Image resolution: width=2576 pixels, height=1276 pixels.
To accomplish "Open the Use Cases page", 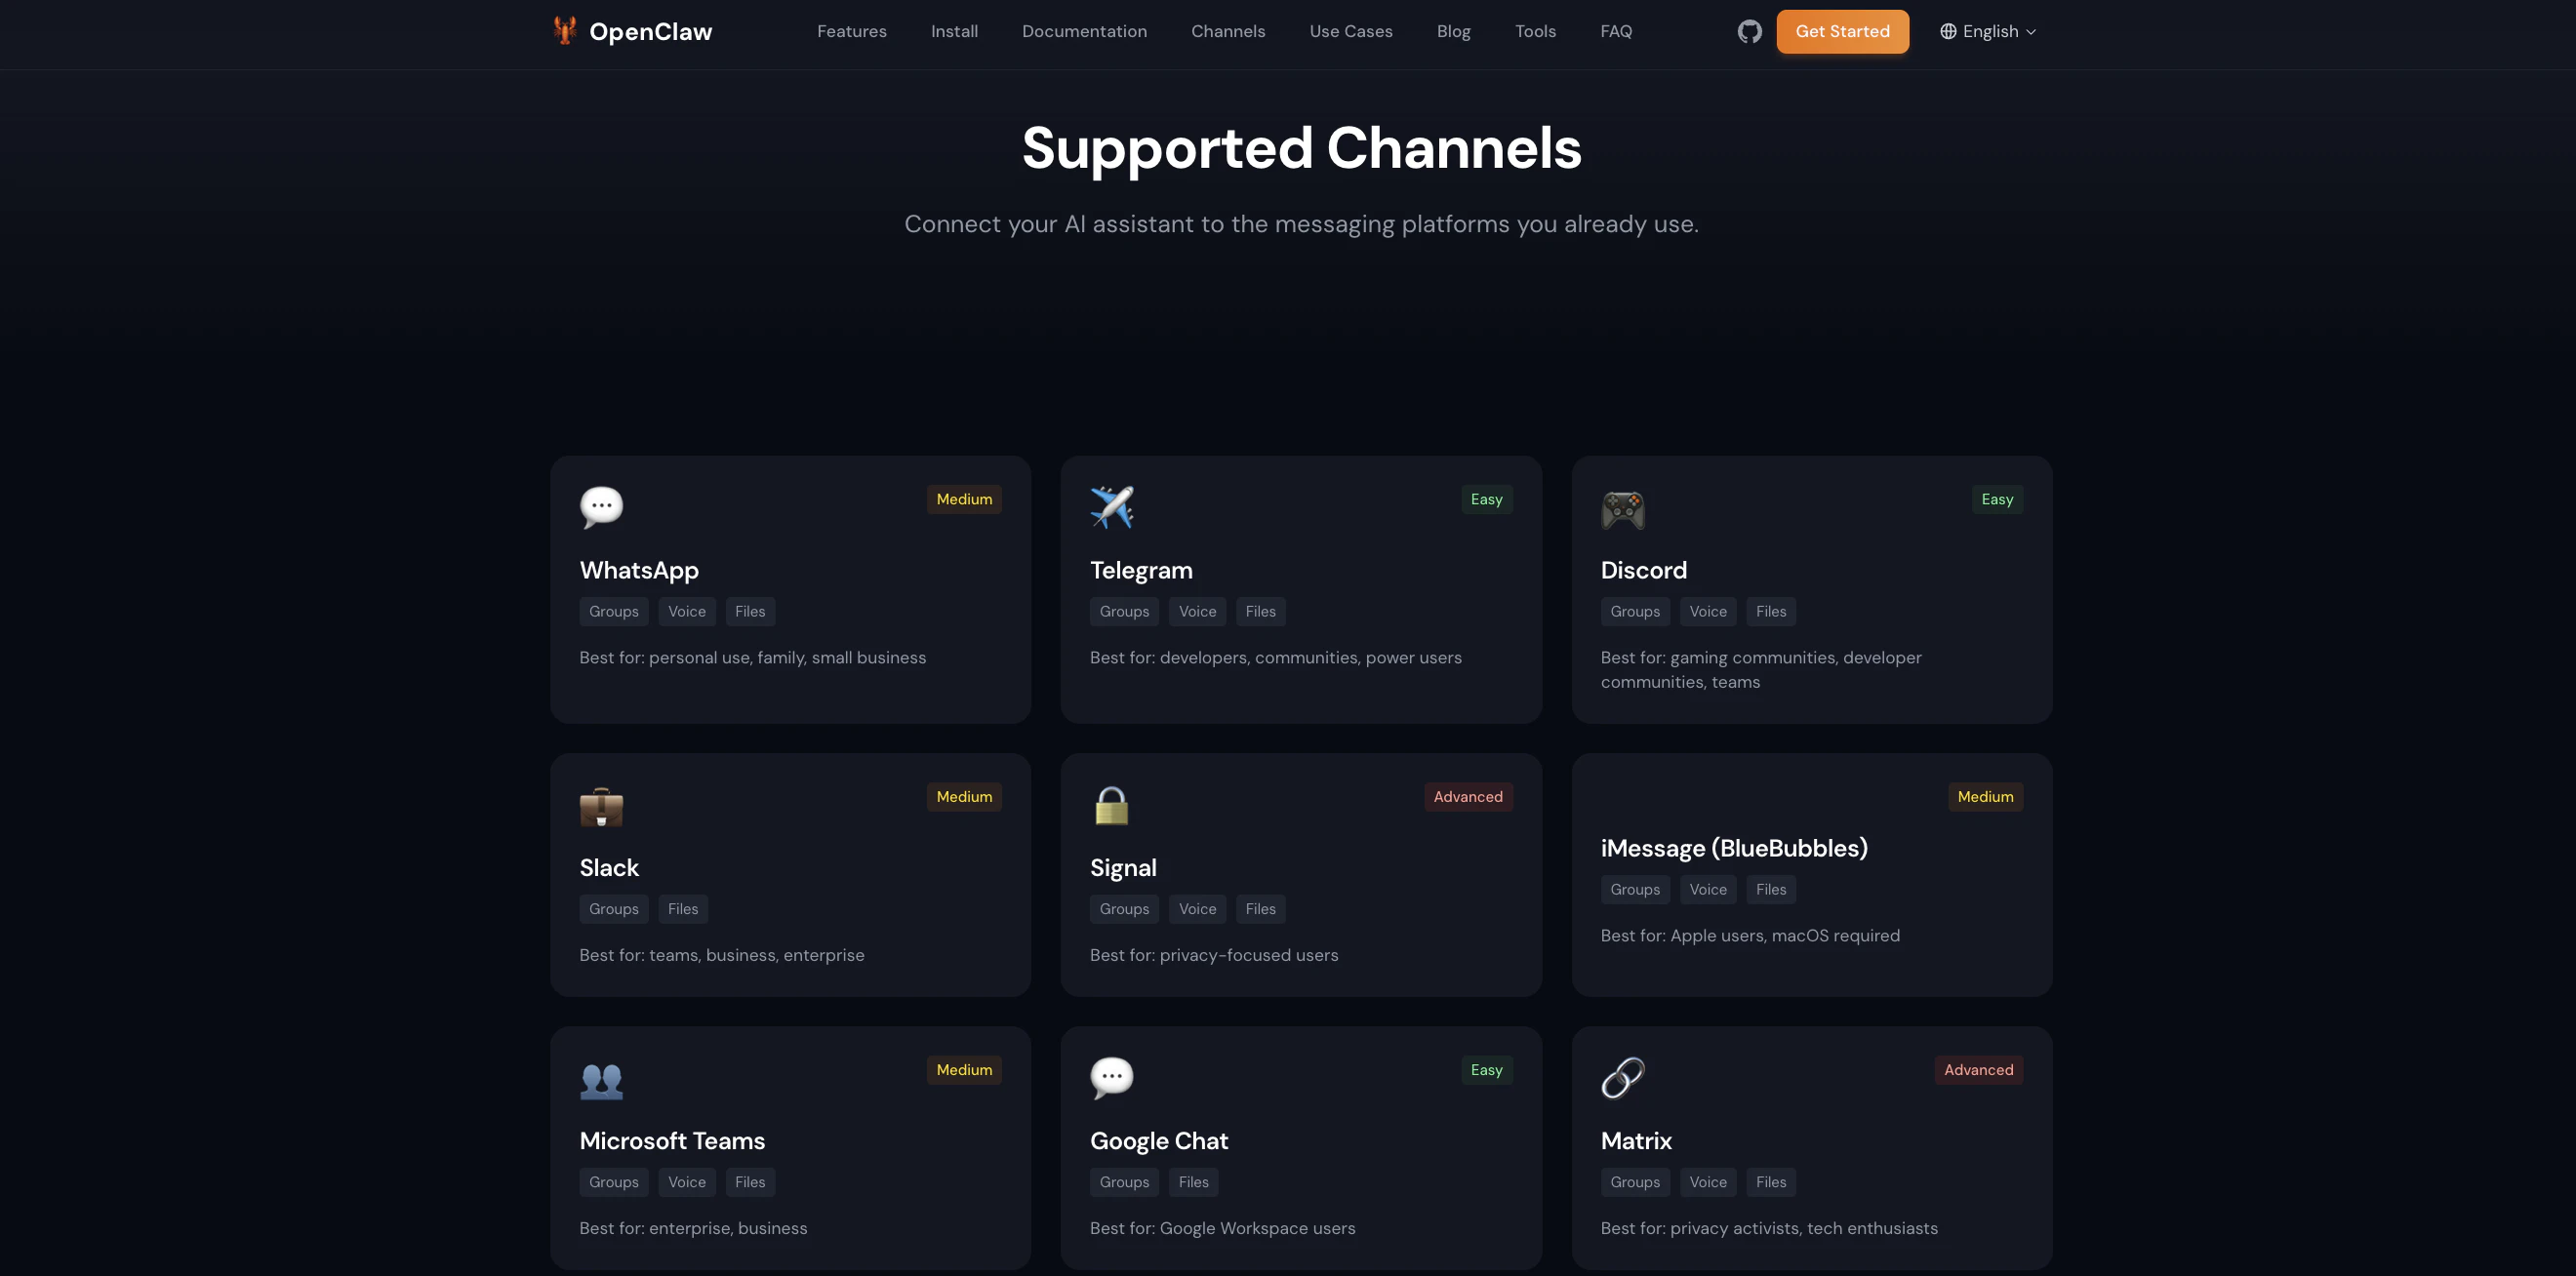I will tap(1351, 32).
